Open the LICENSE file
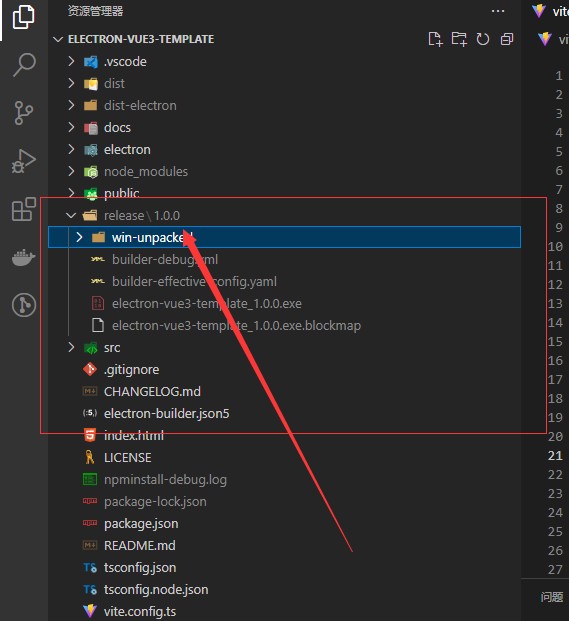 [x=128, y=457]
